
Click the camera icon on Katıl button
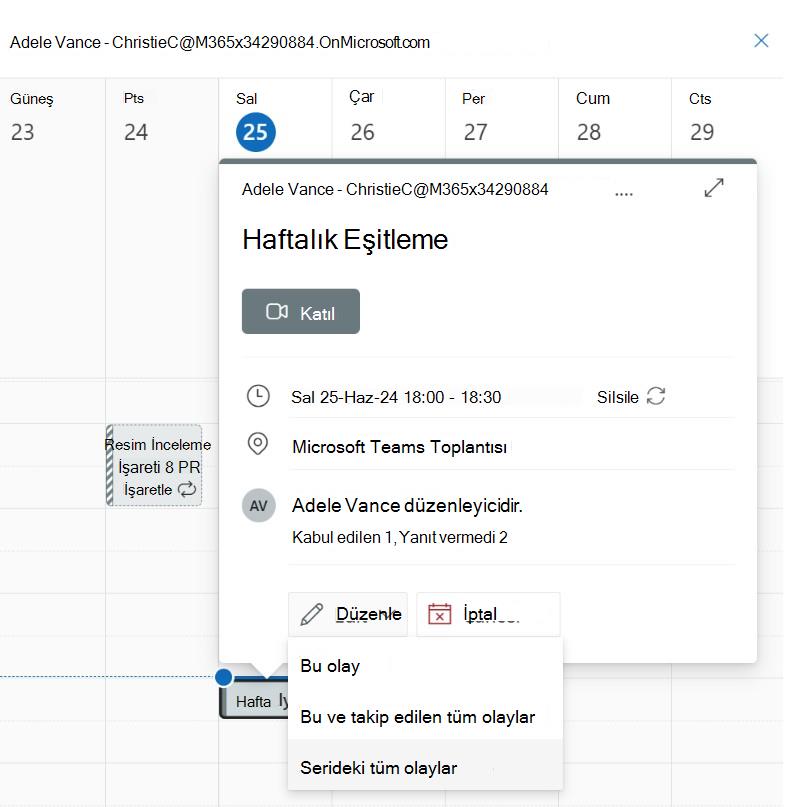pos(276,311)
